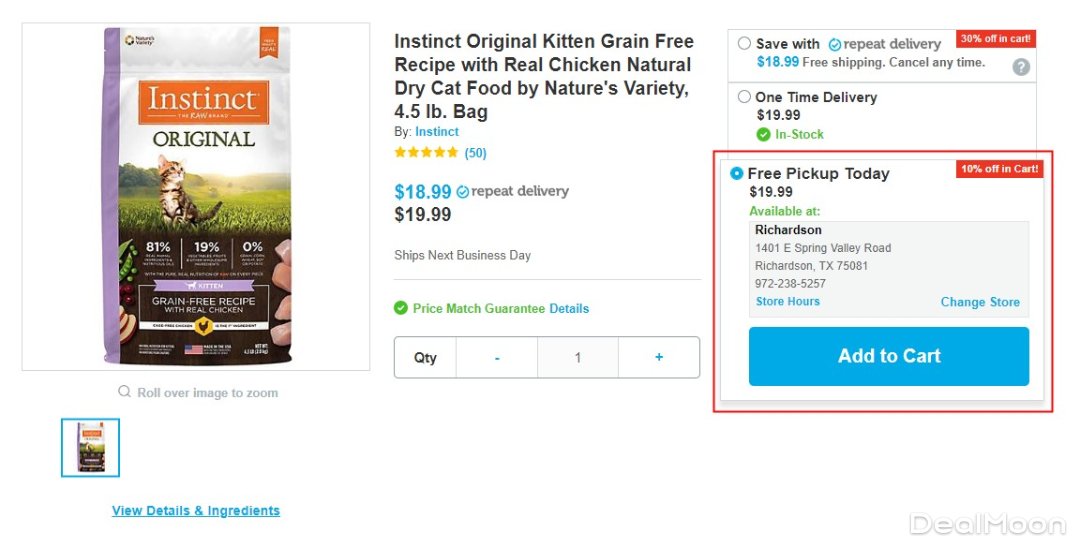Decrease quantity with the minus button
Image resolution: width=1080 pixels, height=548 pixels.
tap(497, 357)
